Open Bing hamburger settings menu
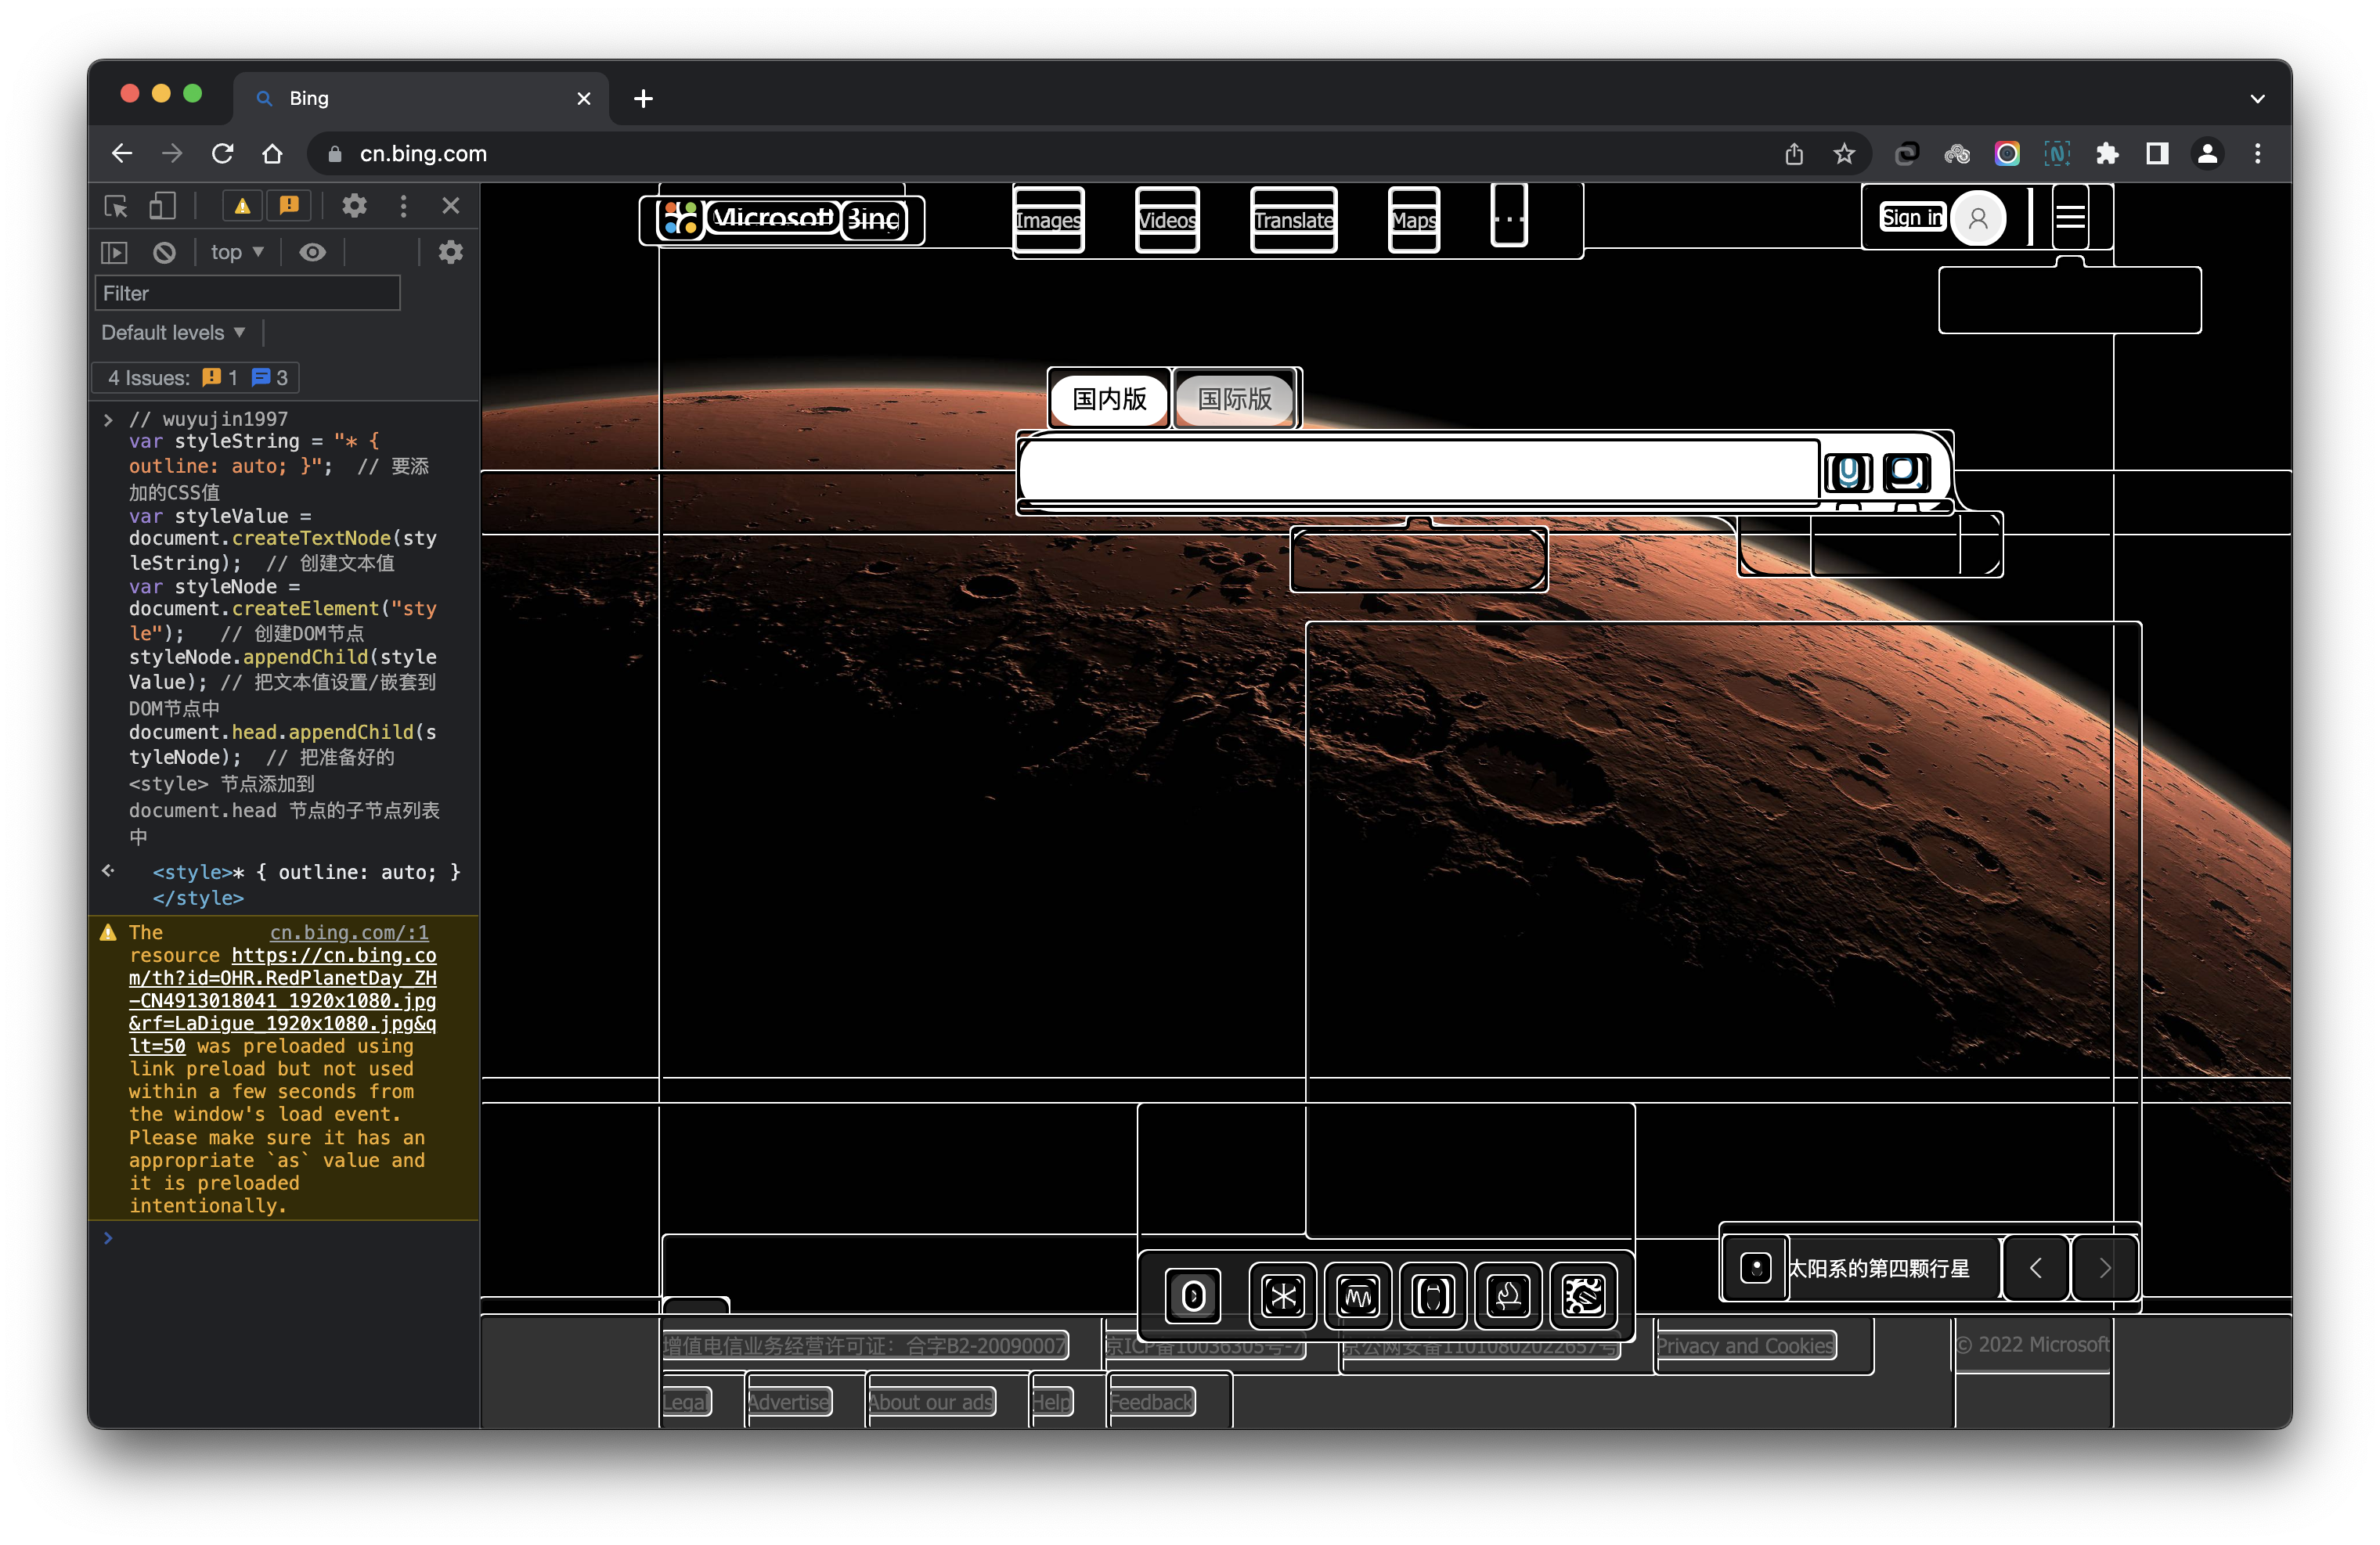 [x=2070, y=216]
